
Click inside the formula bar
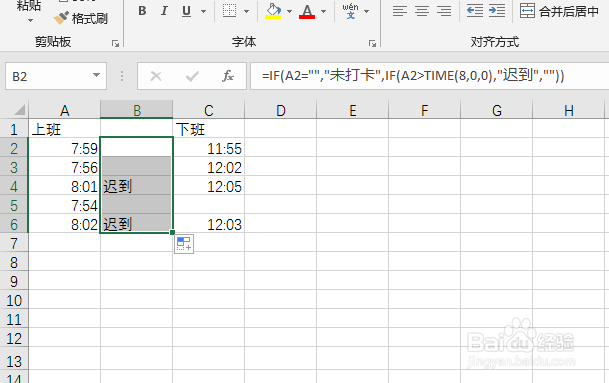click(x=430, y=76)
